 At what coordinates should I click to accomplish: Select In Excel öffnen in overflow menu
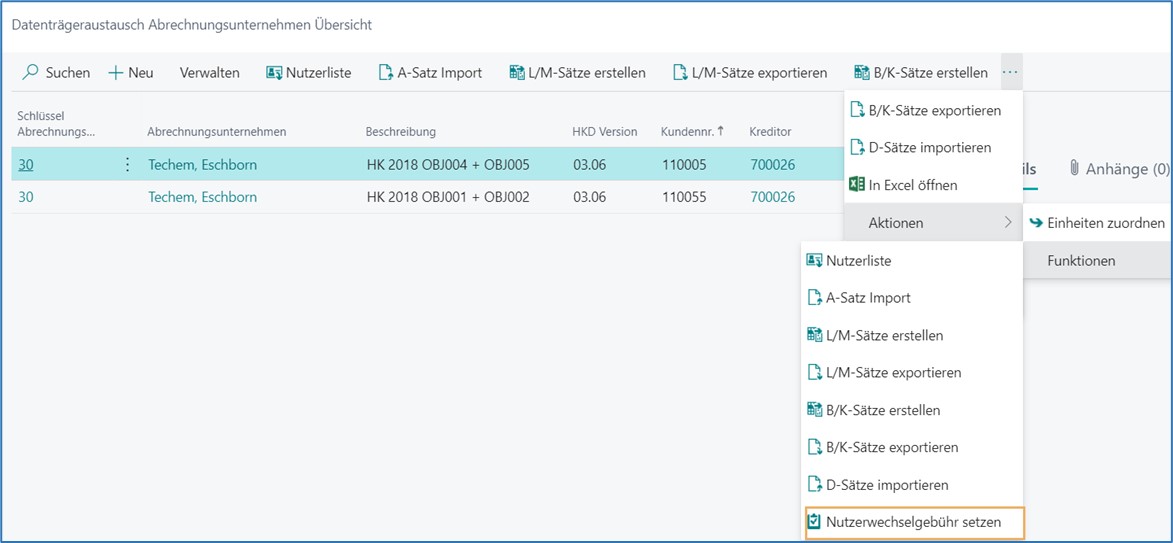click(912, 185)
